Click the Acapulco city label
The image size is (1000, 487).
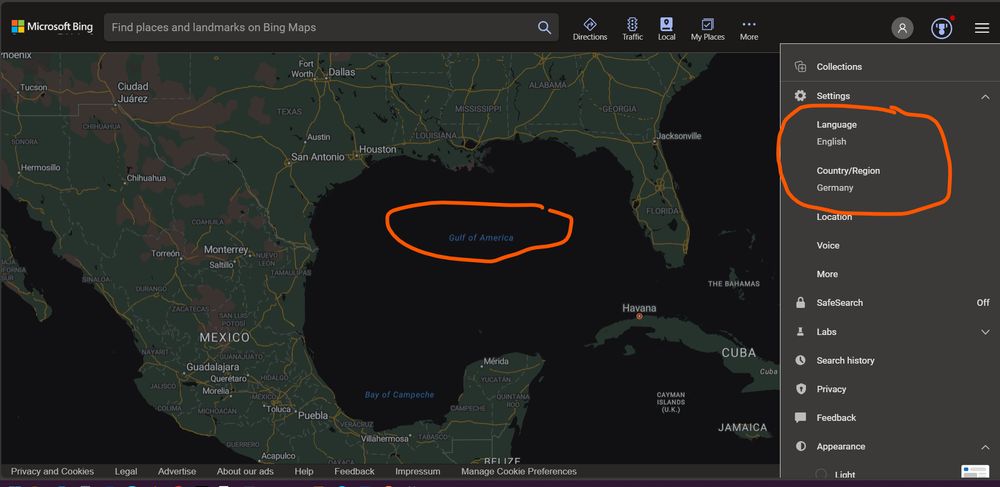(x=278, y=456)
